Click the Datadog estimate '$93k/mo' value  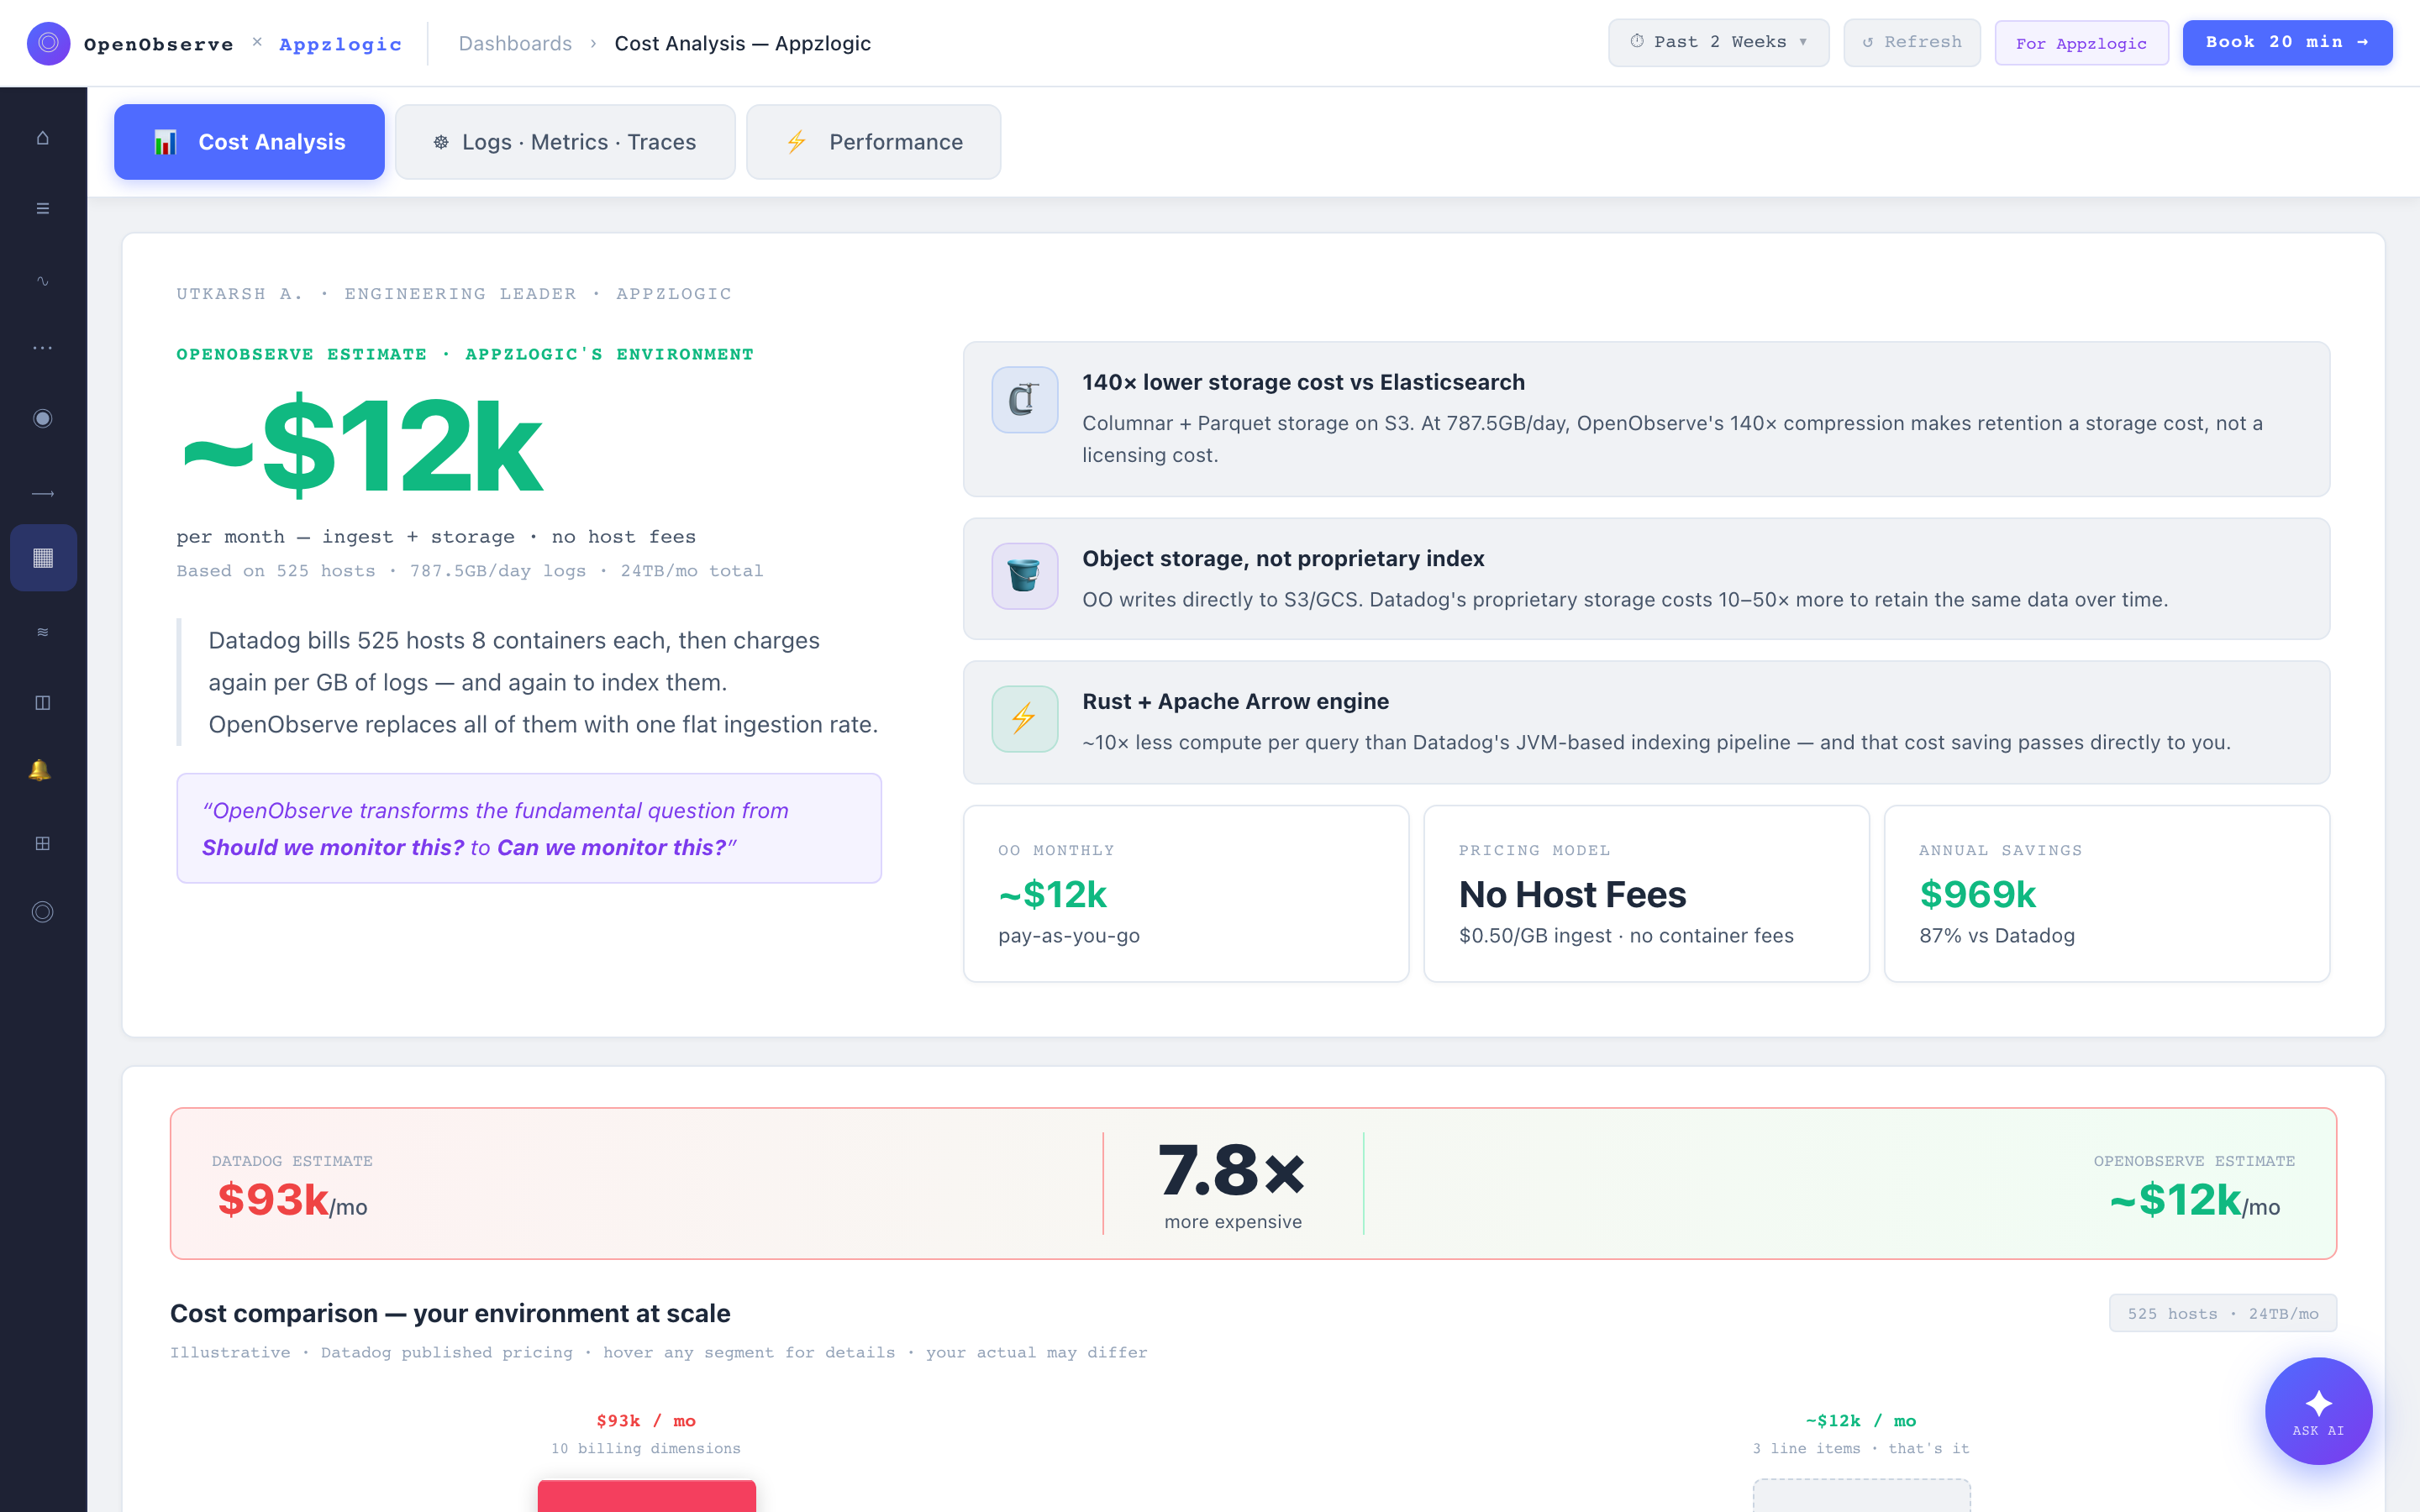[292, 1199]
